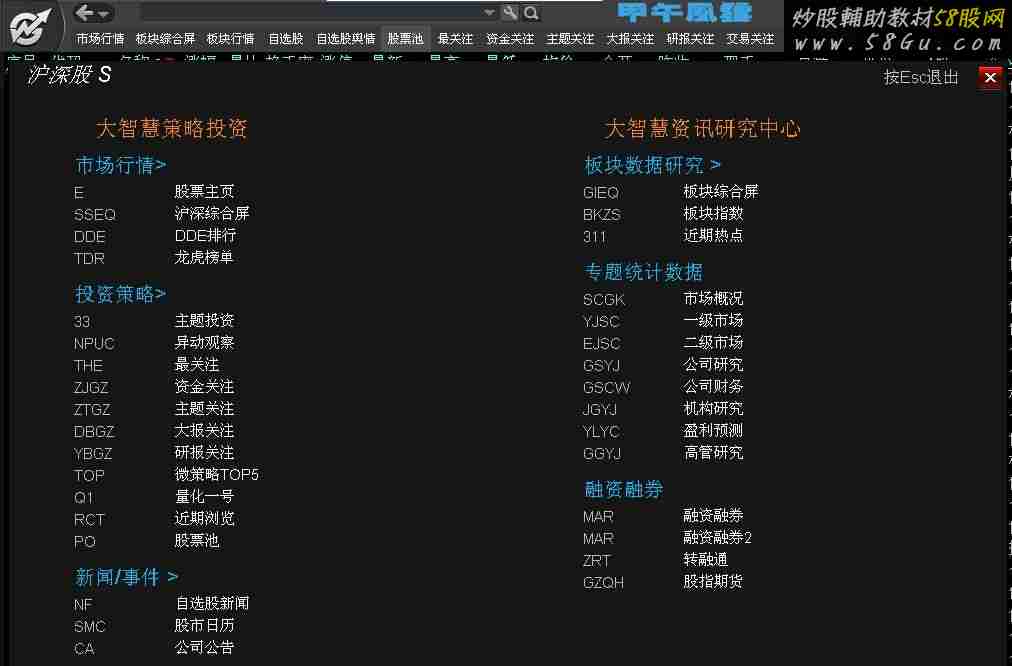
Task: Open the 微策略TOP5 entry
Action: click(x=217, y=474)
